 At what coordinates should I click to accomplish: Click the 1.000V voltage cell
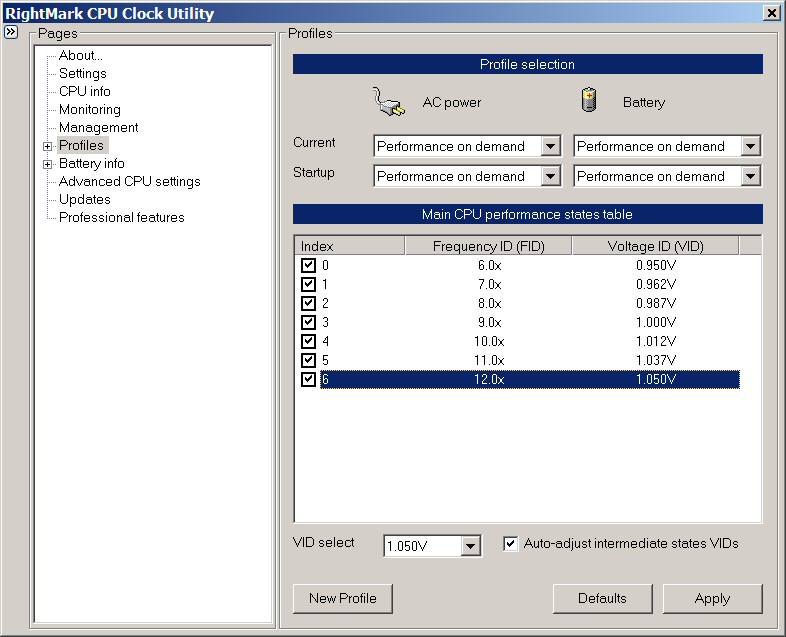[x=656, y=322]
